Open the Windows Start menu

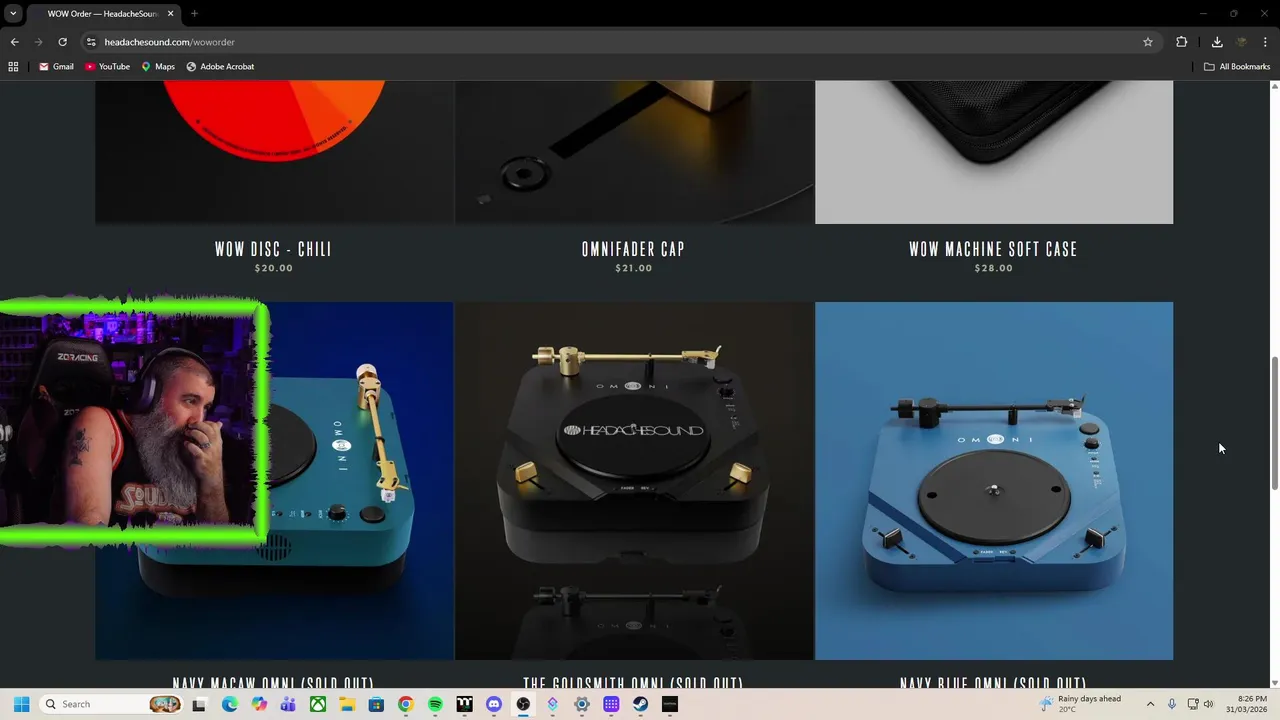pyautogui.click(x=21, y=704)
